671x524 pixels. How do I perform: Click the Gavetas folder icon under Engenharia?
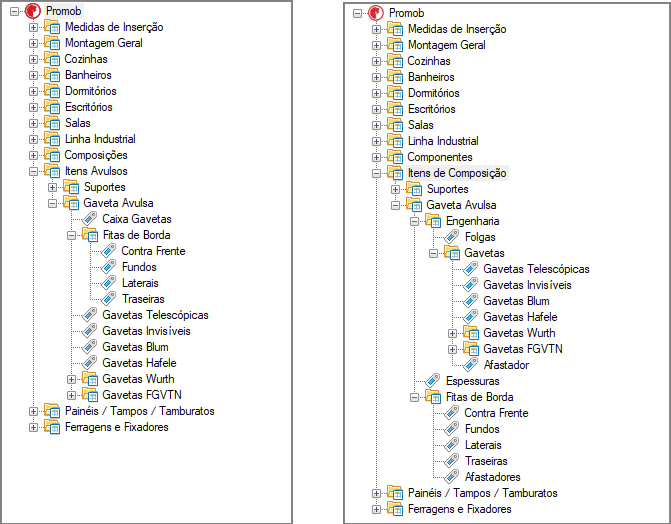pyautogui.click(x=452, y=253)
